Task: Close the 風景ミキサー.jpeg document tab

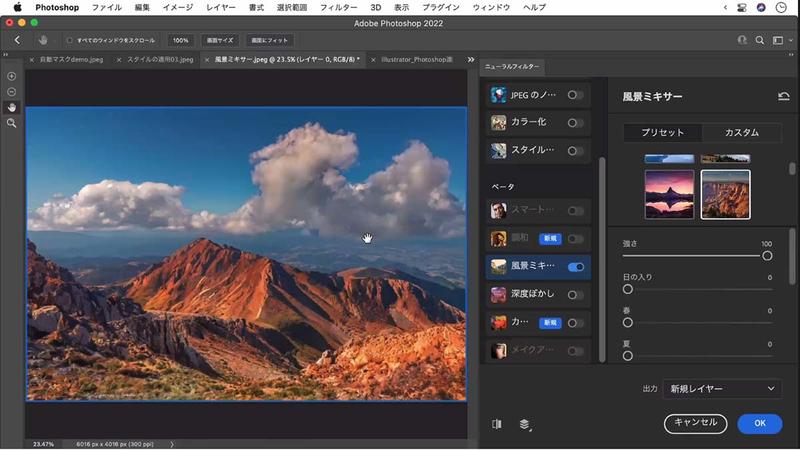Action: click(x=207, y=60)
